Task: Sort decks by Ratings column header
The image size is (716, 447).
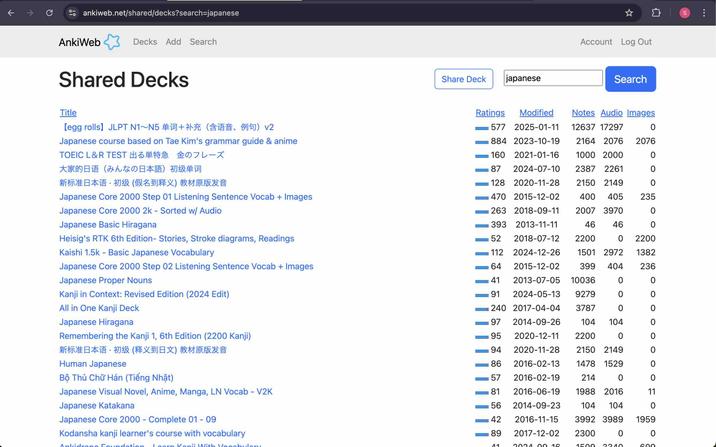Action: (x=490, y=113)
